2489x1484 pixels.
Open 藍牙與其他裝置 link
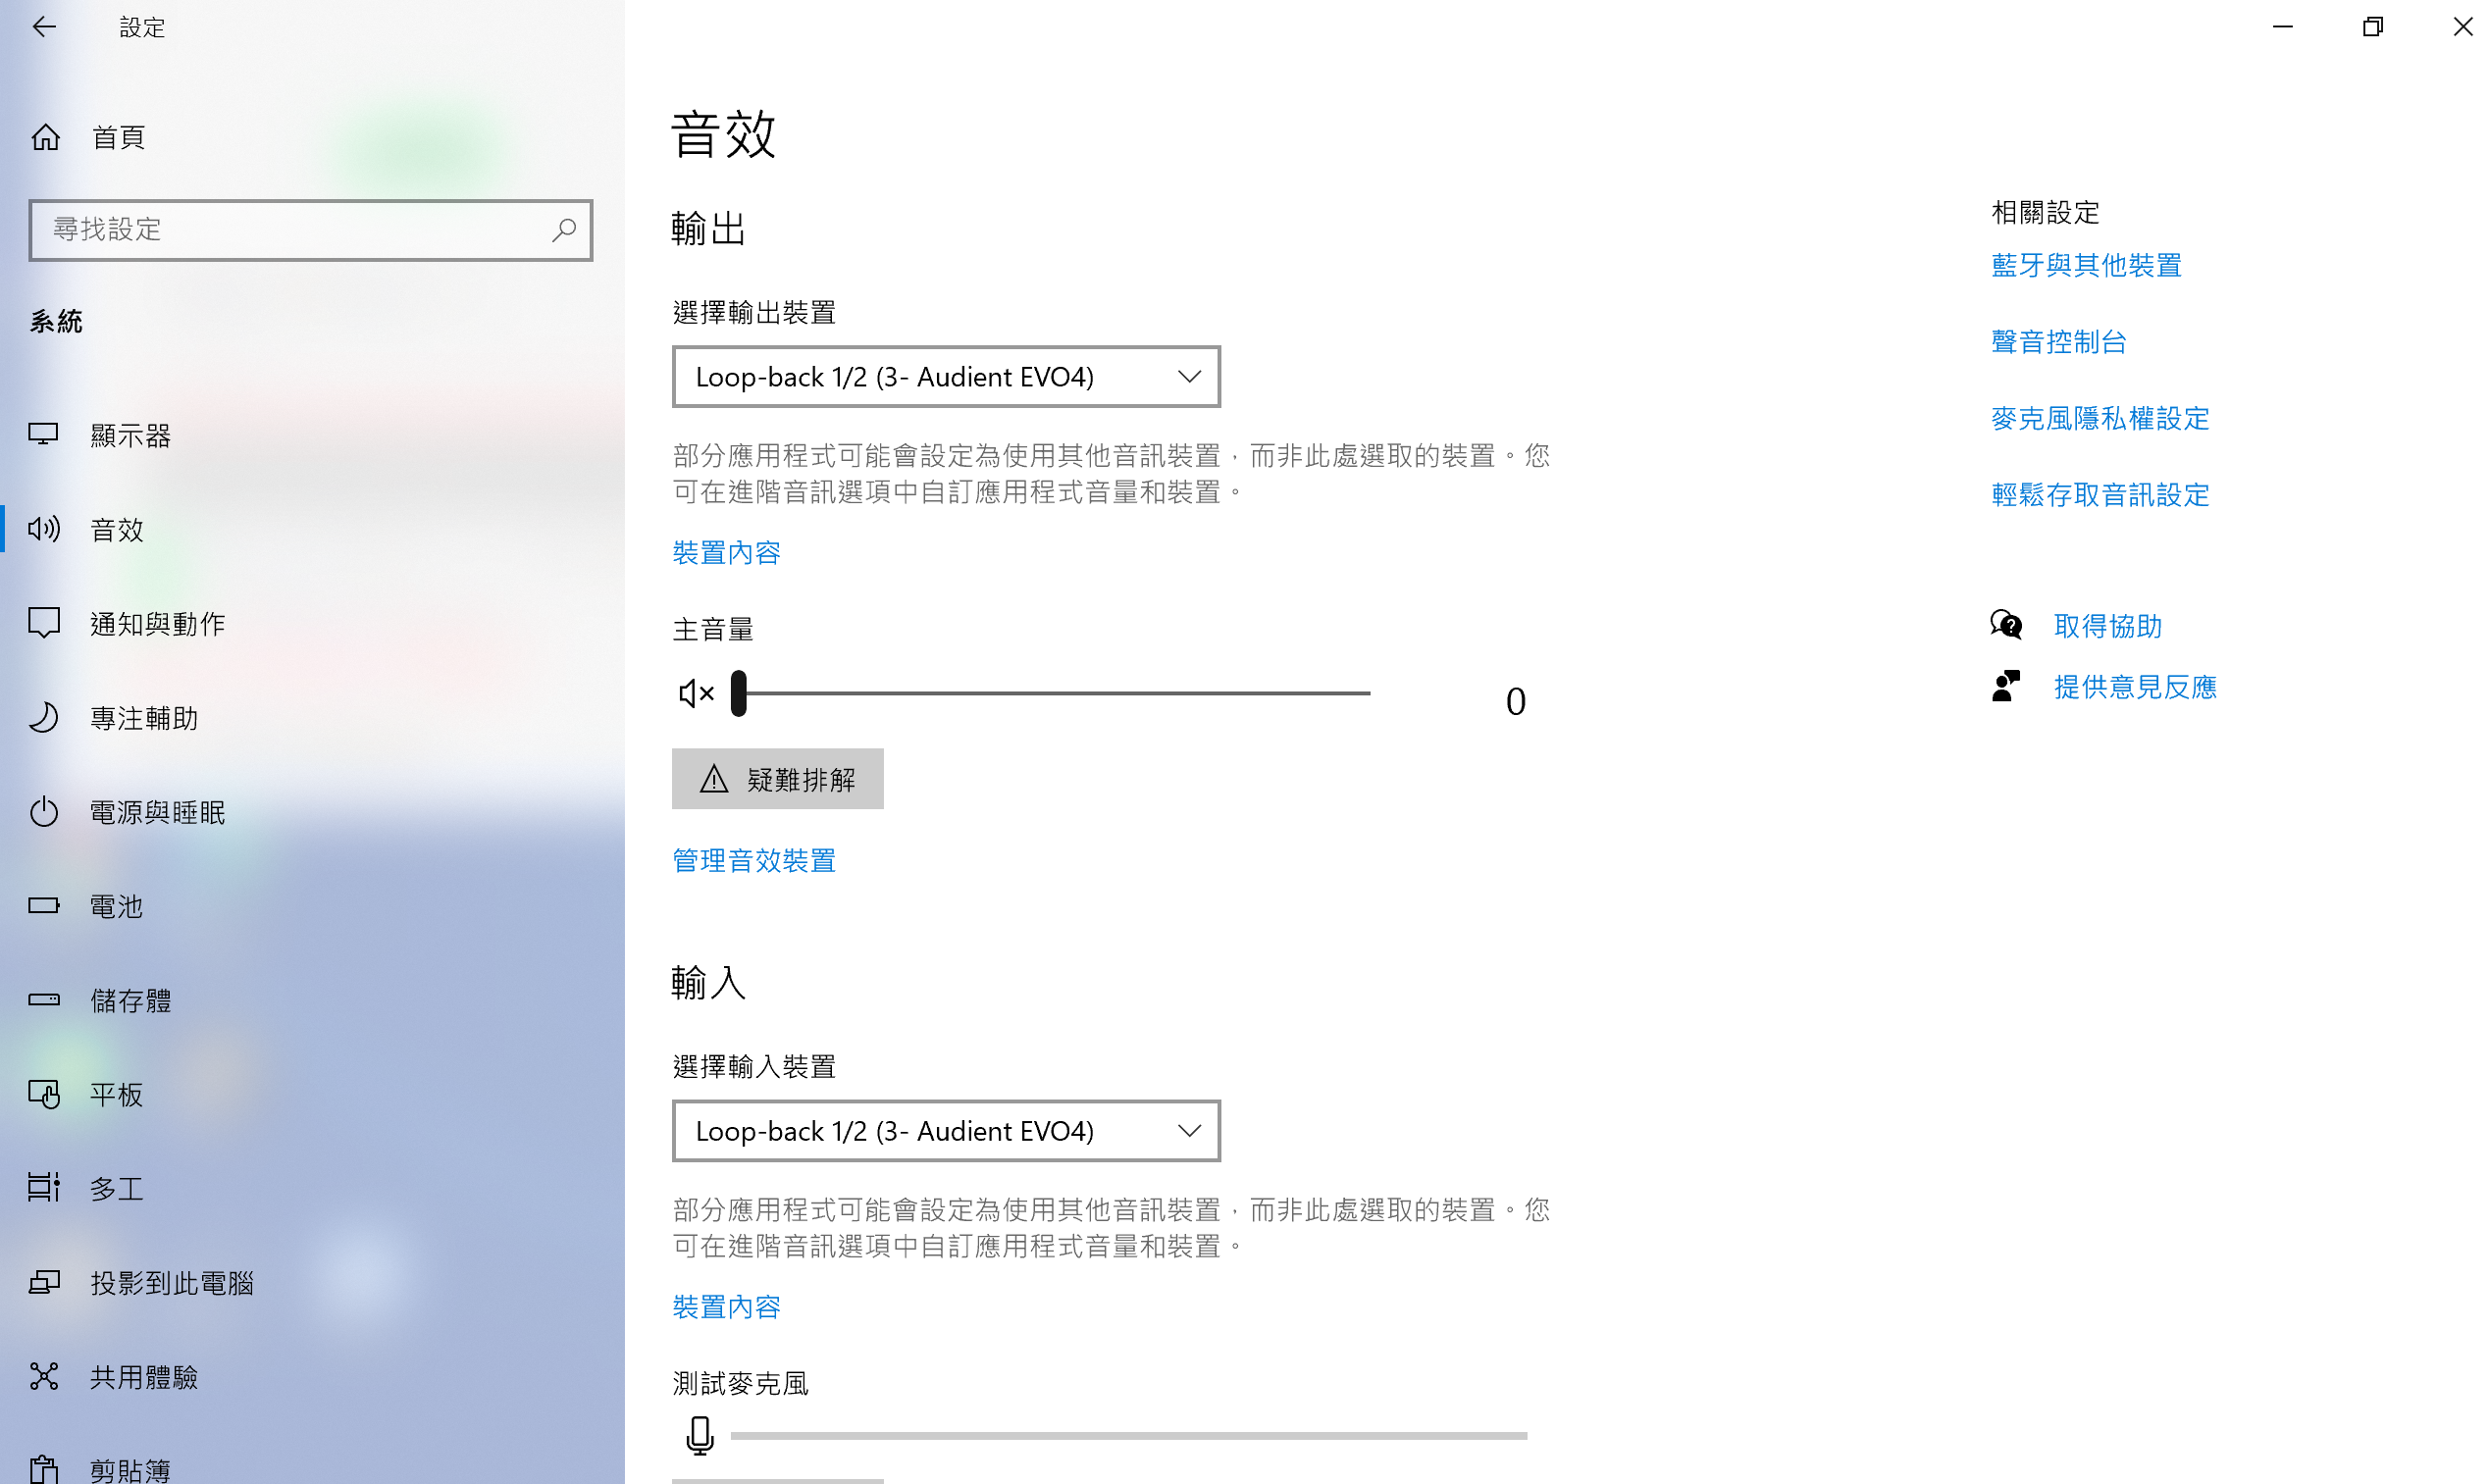2086,265
